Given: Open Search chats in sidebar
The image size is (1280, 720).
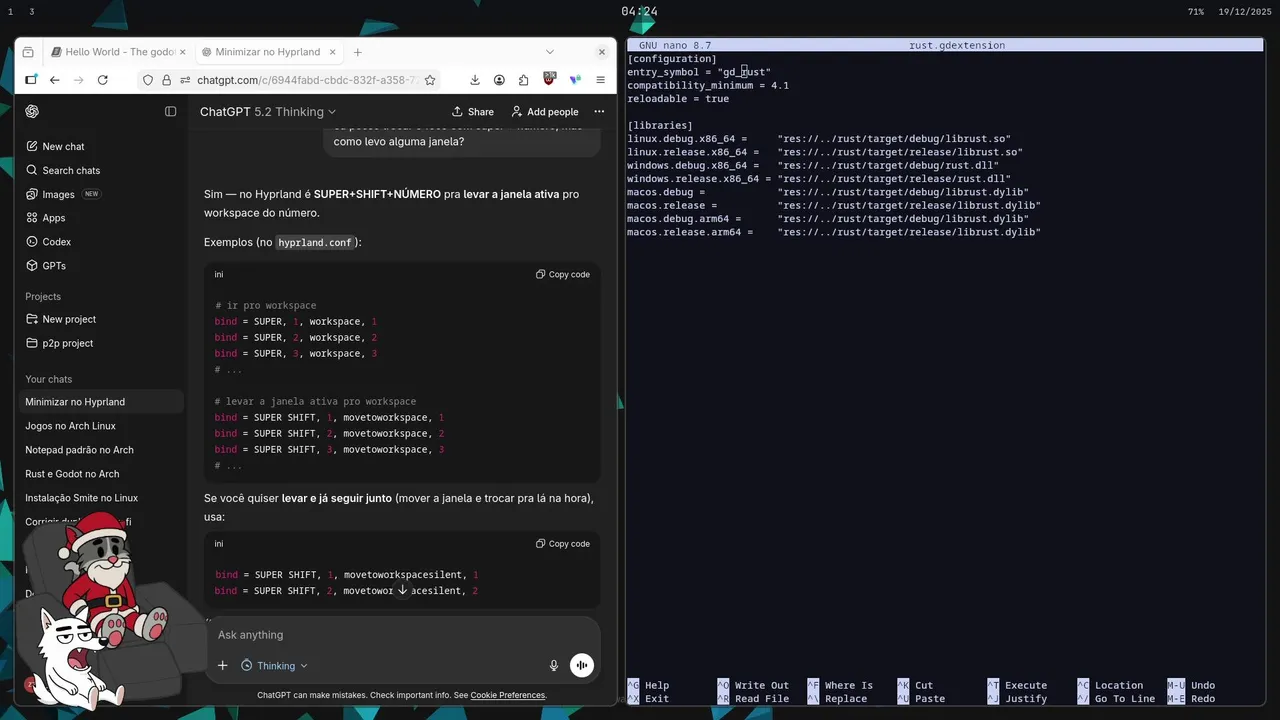Looking at the screenshot, I should (x=71, y=170).
